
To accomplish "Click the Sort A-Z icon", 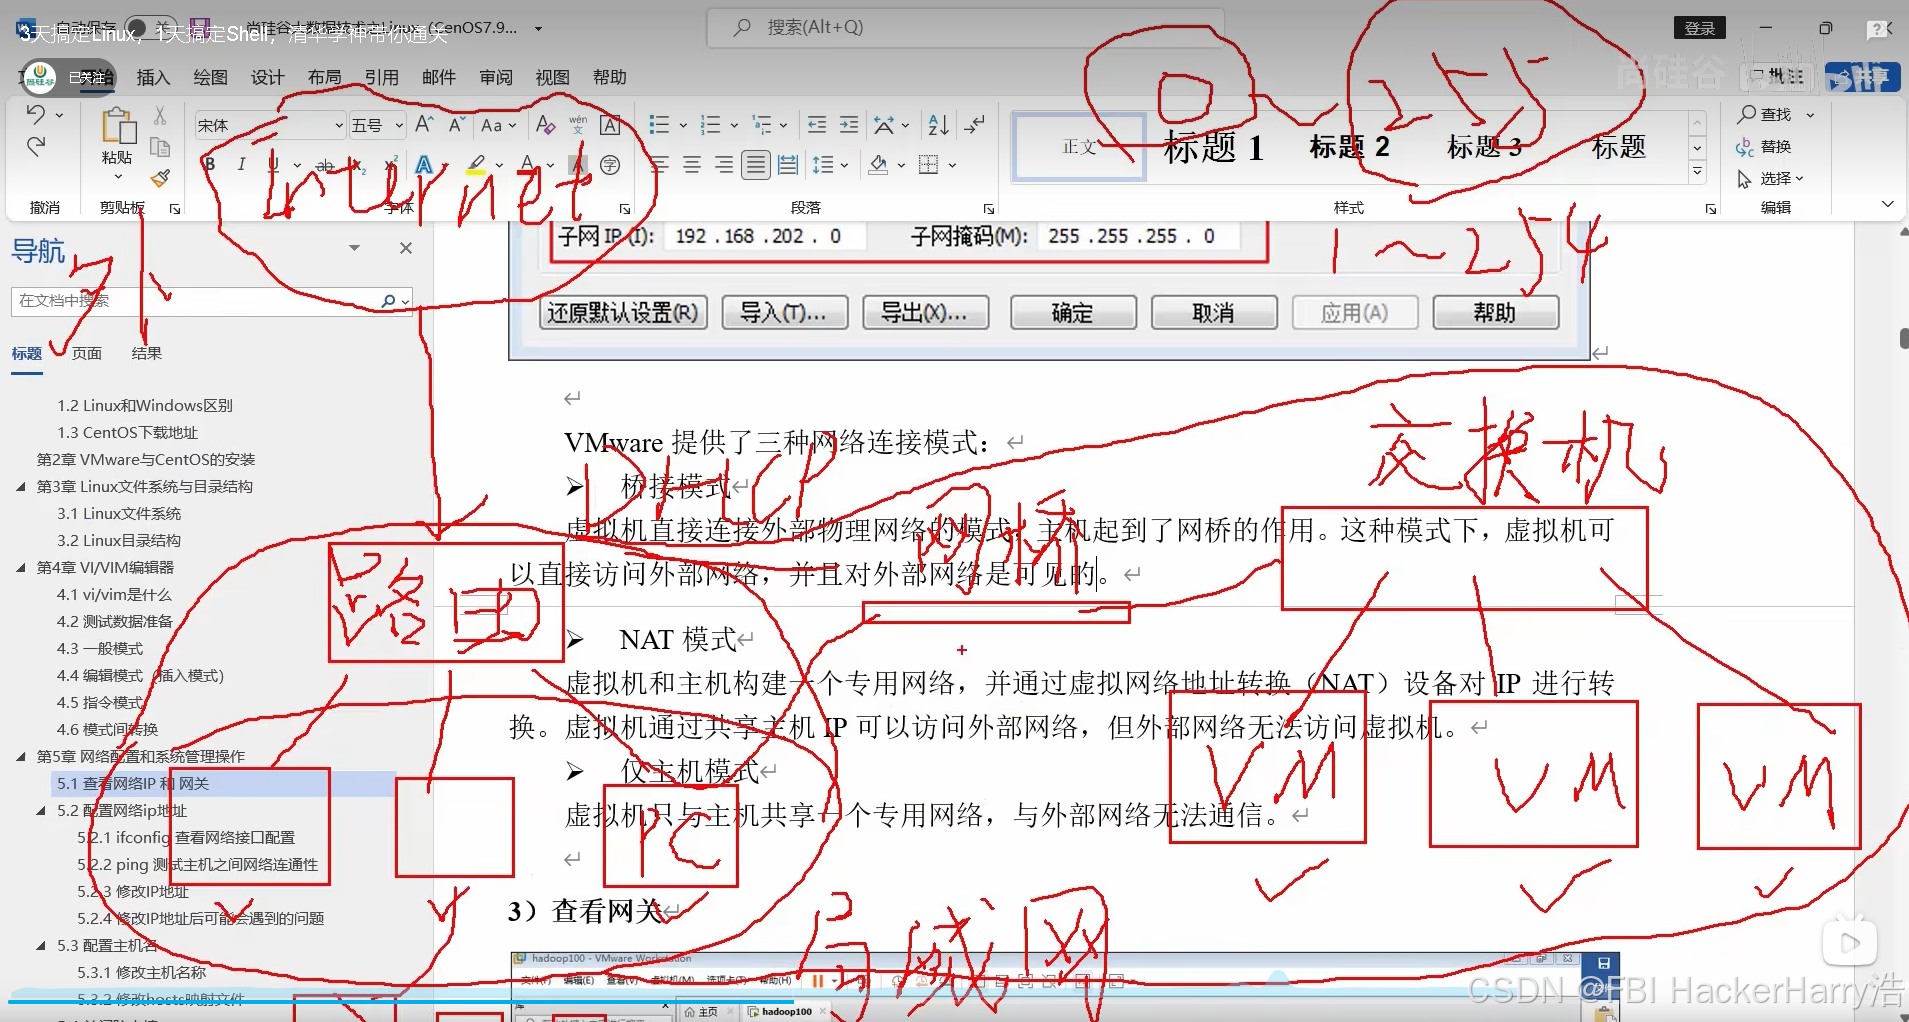I will [938, 125].
